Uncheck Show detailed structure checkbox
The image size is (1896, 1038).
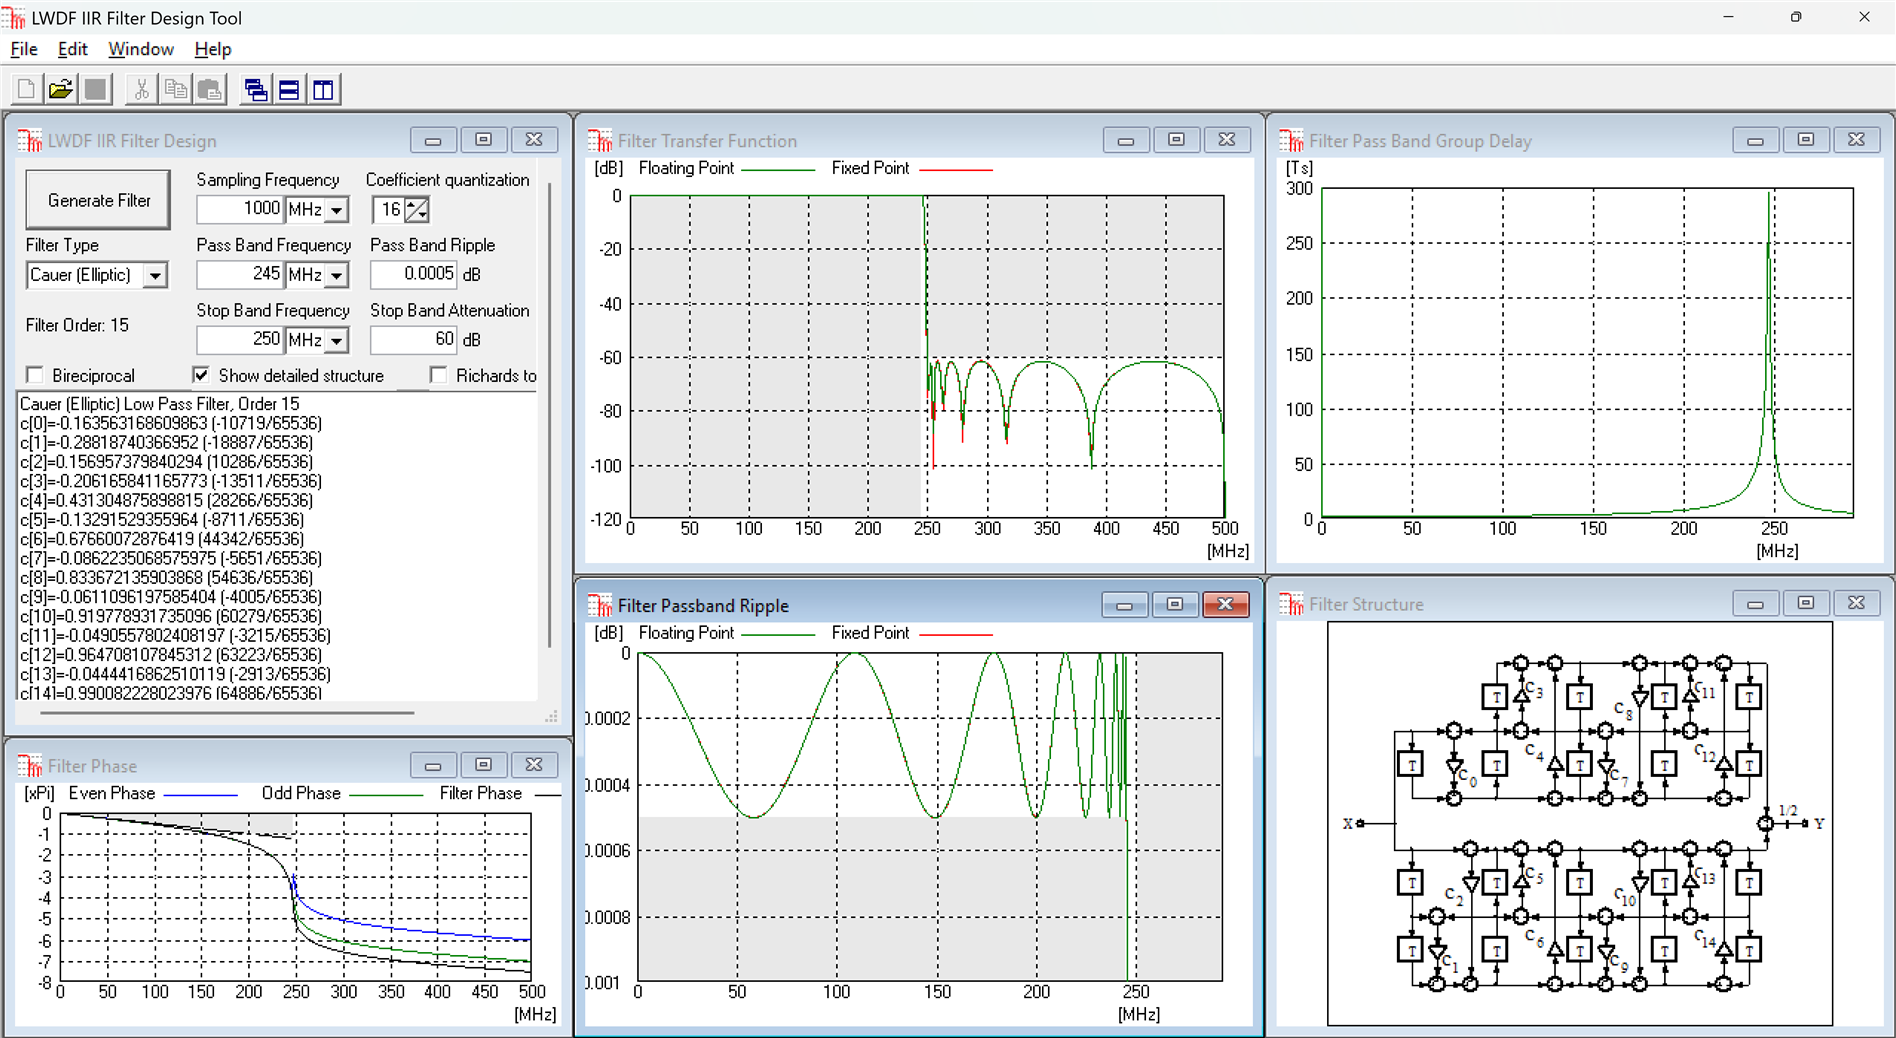pyautogui.click(x=201, y=375)
